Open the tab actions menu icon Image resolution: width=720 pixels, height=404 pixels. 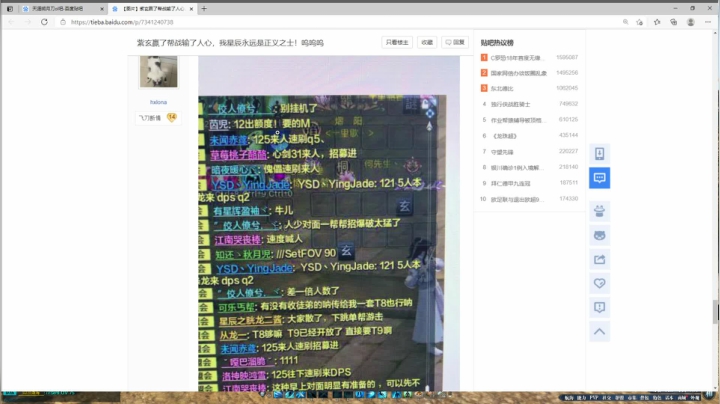10,9
